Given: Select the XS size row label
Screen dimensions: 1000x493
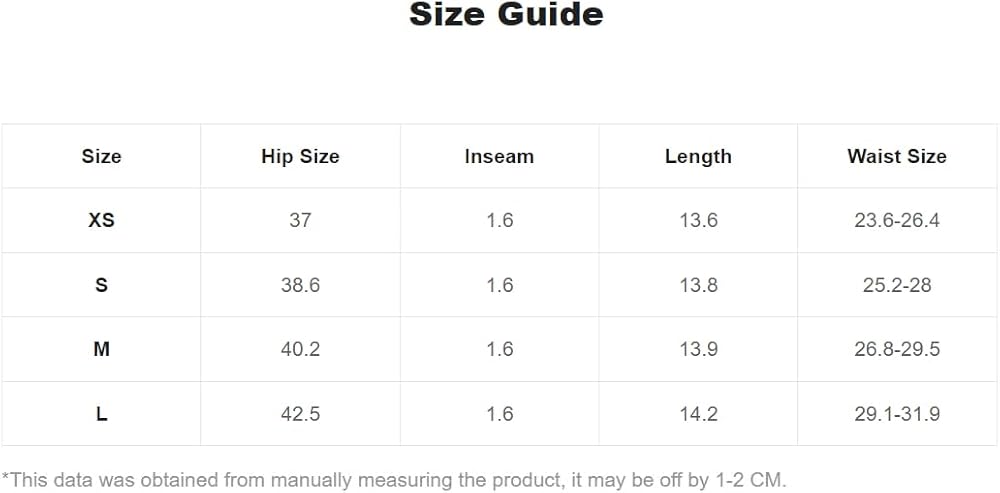Looking at the screenshot, I should click(101, 221).
